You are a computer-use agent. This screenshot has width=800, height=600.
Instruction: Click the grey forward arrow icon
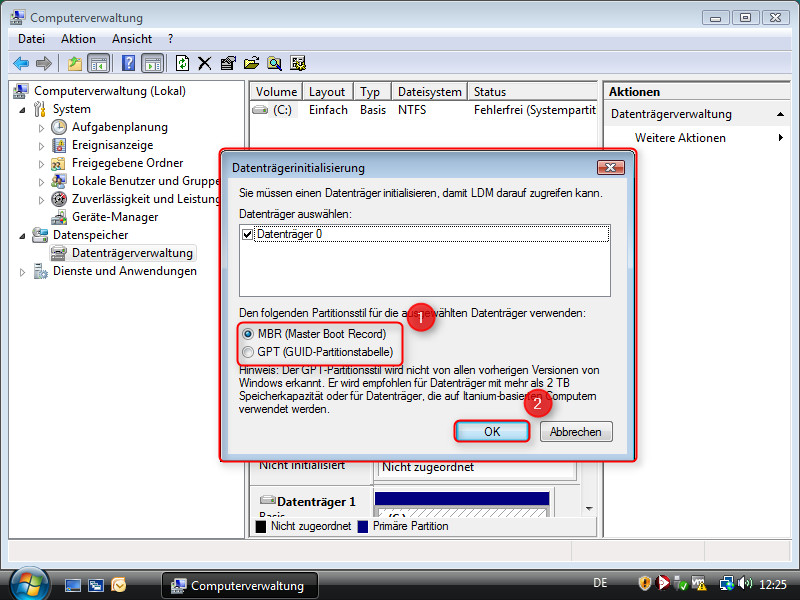click(44, 64)
